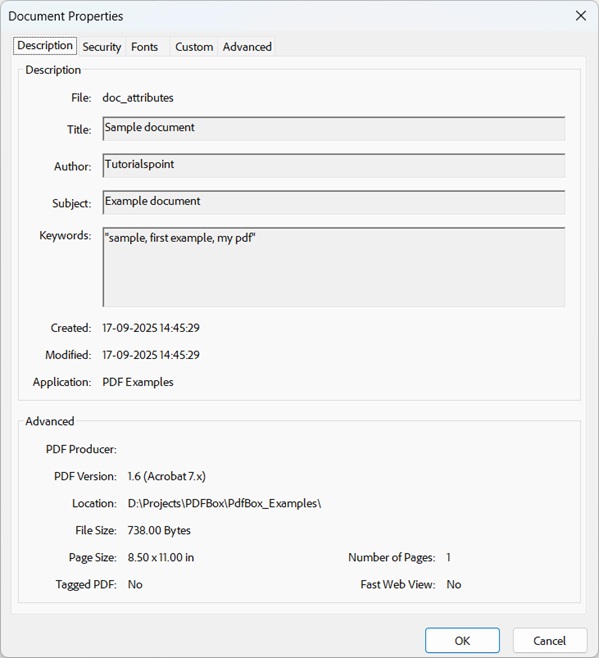600x658 pixels.
Task: Place cursor in the Keywords text box
Action: (x=333, y=267)
